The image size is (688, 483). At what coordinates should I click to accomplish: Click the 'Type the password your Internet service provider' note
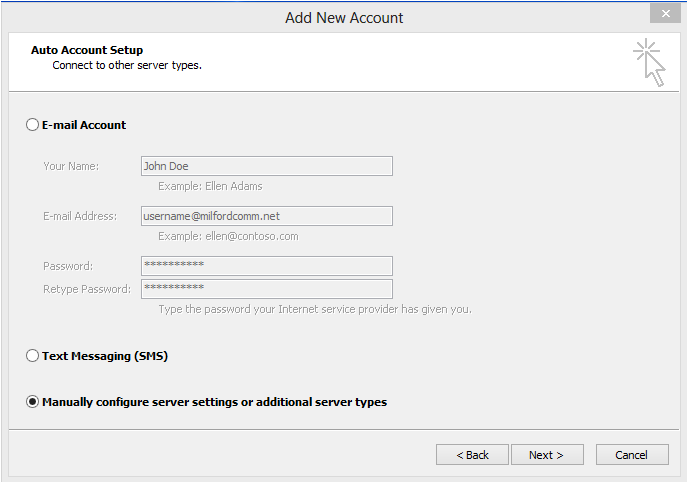pos(315,309)
